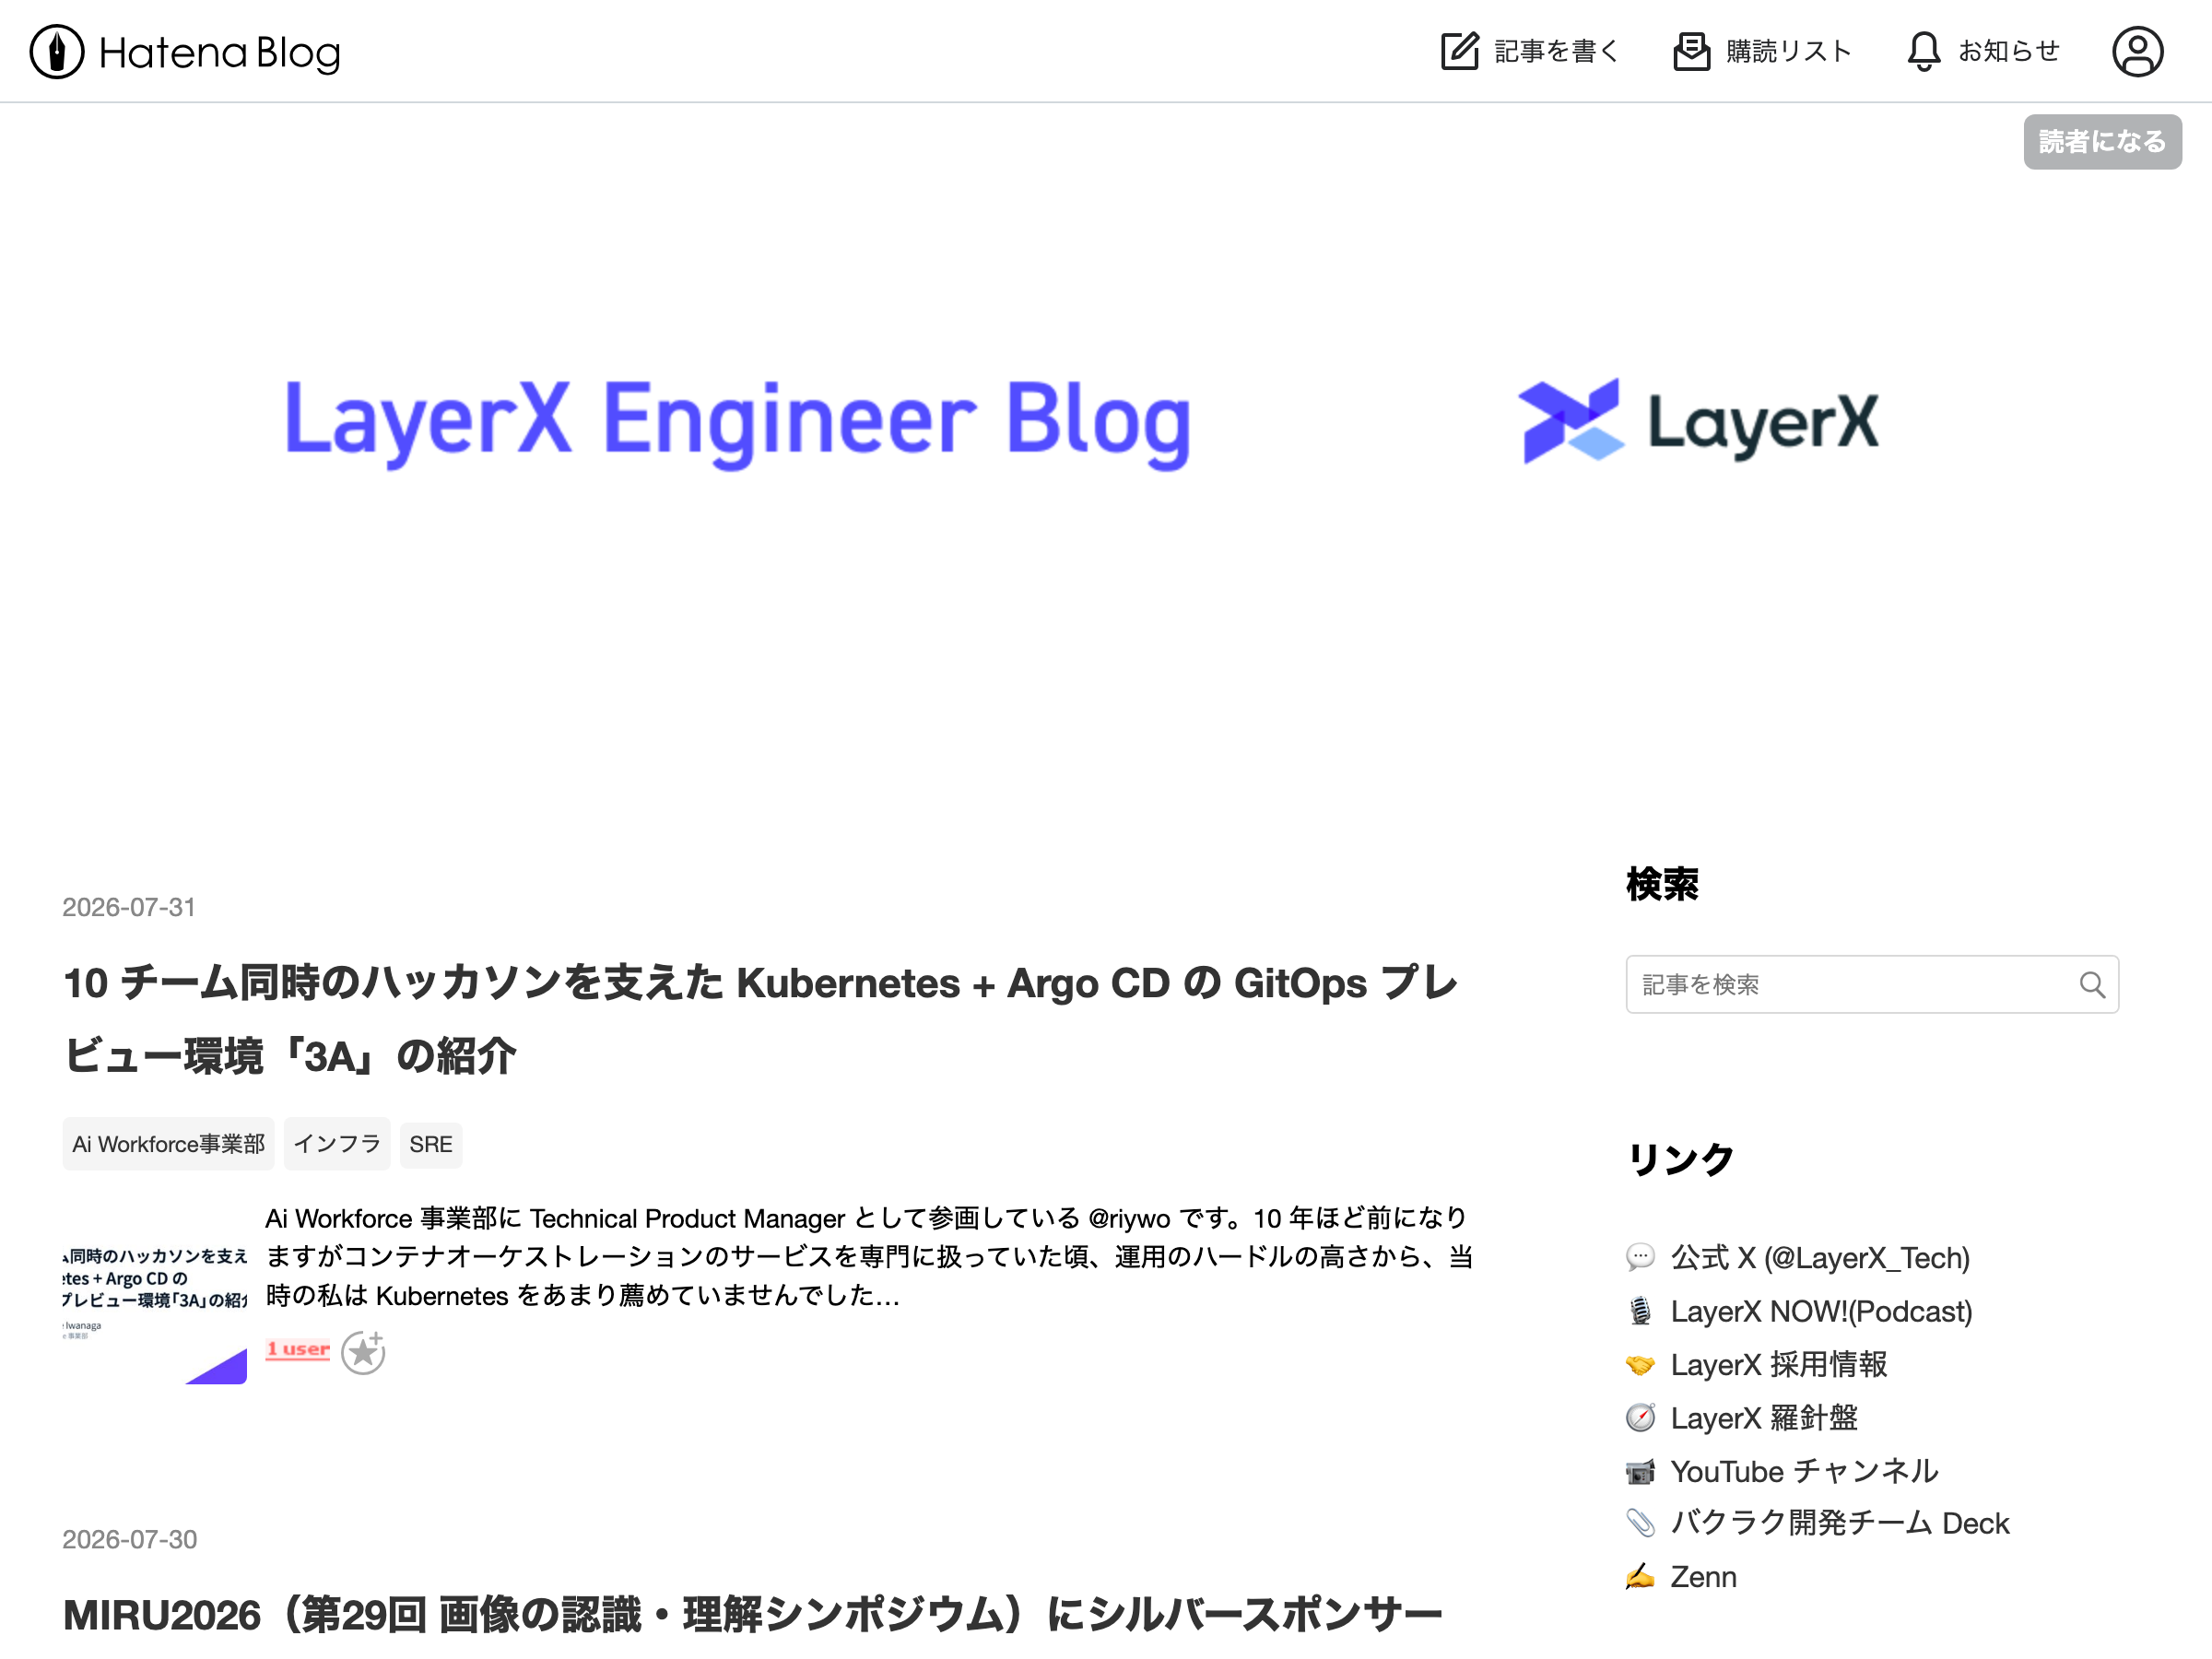The image size is (2212, 1659).
Task: Add a Hatena star to the article
Action: click(x=363, y=1353)
